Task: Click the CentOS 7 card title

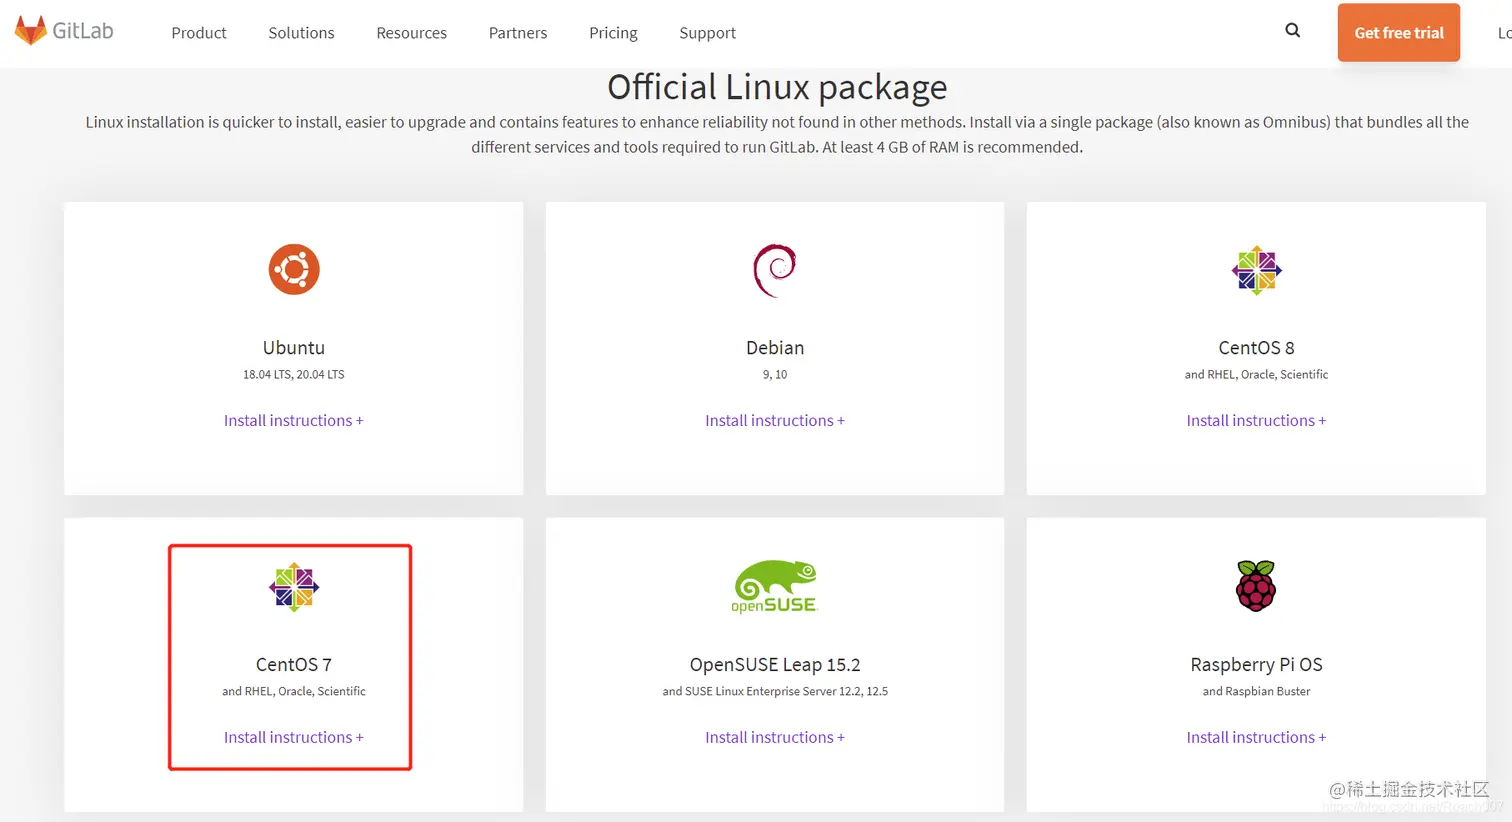Action: (294, 665)
